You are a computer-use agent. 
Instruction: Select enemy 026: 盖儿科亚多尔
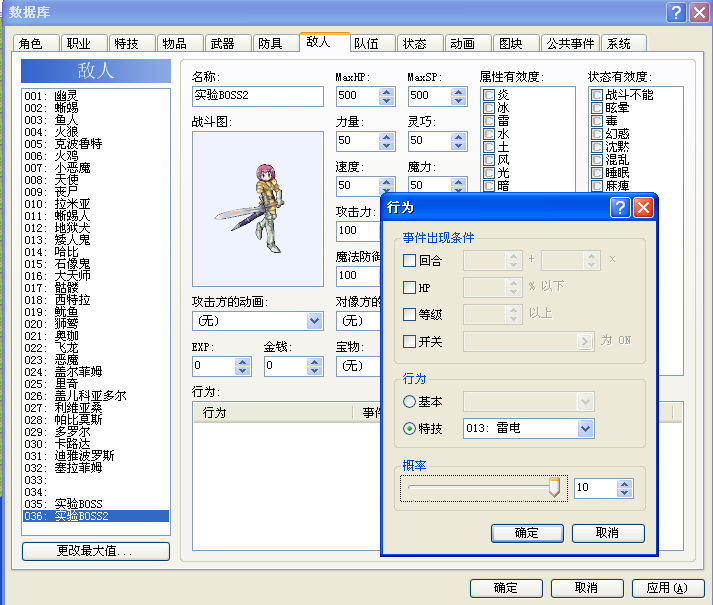(95, 396)
